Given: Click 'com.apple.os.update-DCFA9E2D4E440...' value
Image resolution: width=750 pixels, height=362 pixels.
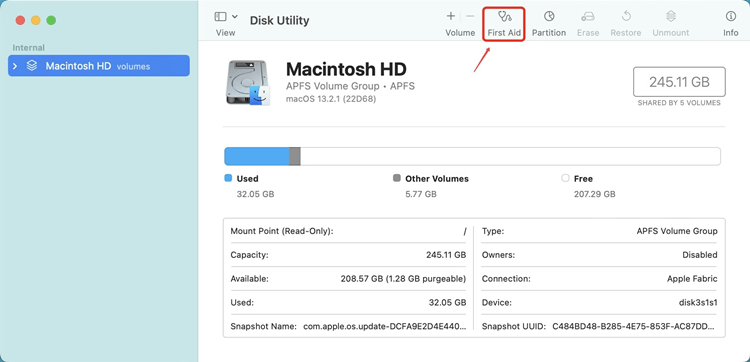Looking at the screenshot, I should [385, 327].
